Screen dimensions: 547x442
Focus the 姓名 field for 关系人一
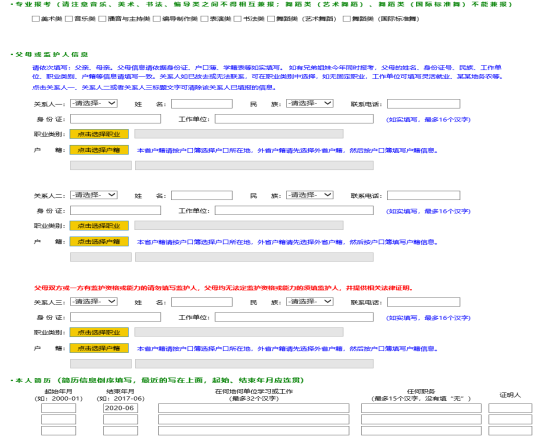coord(202,104)
